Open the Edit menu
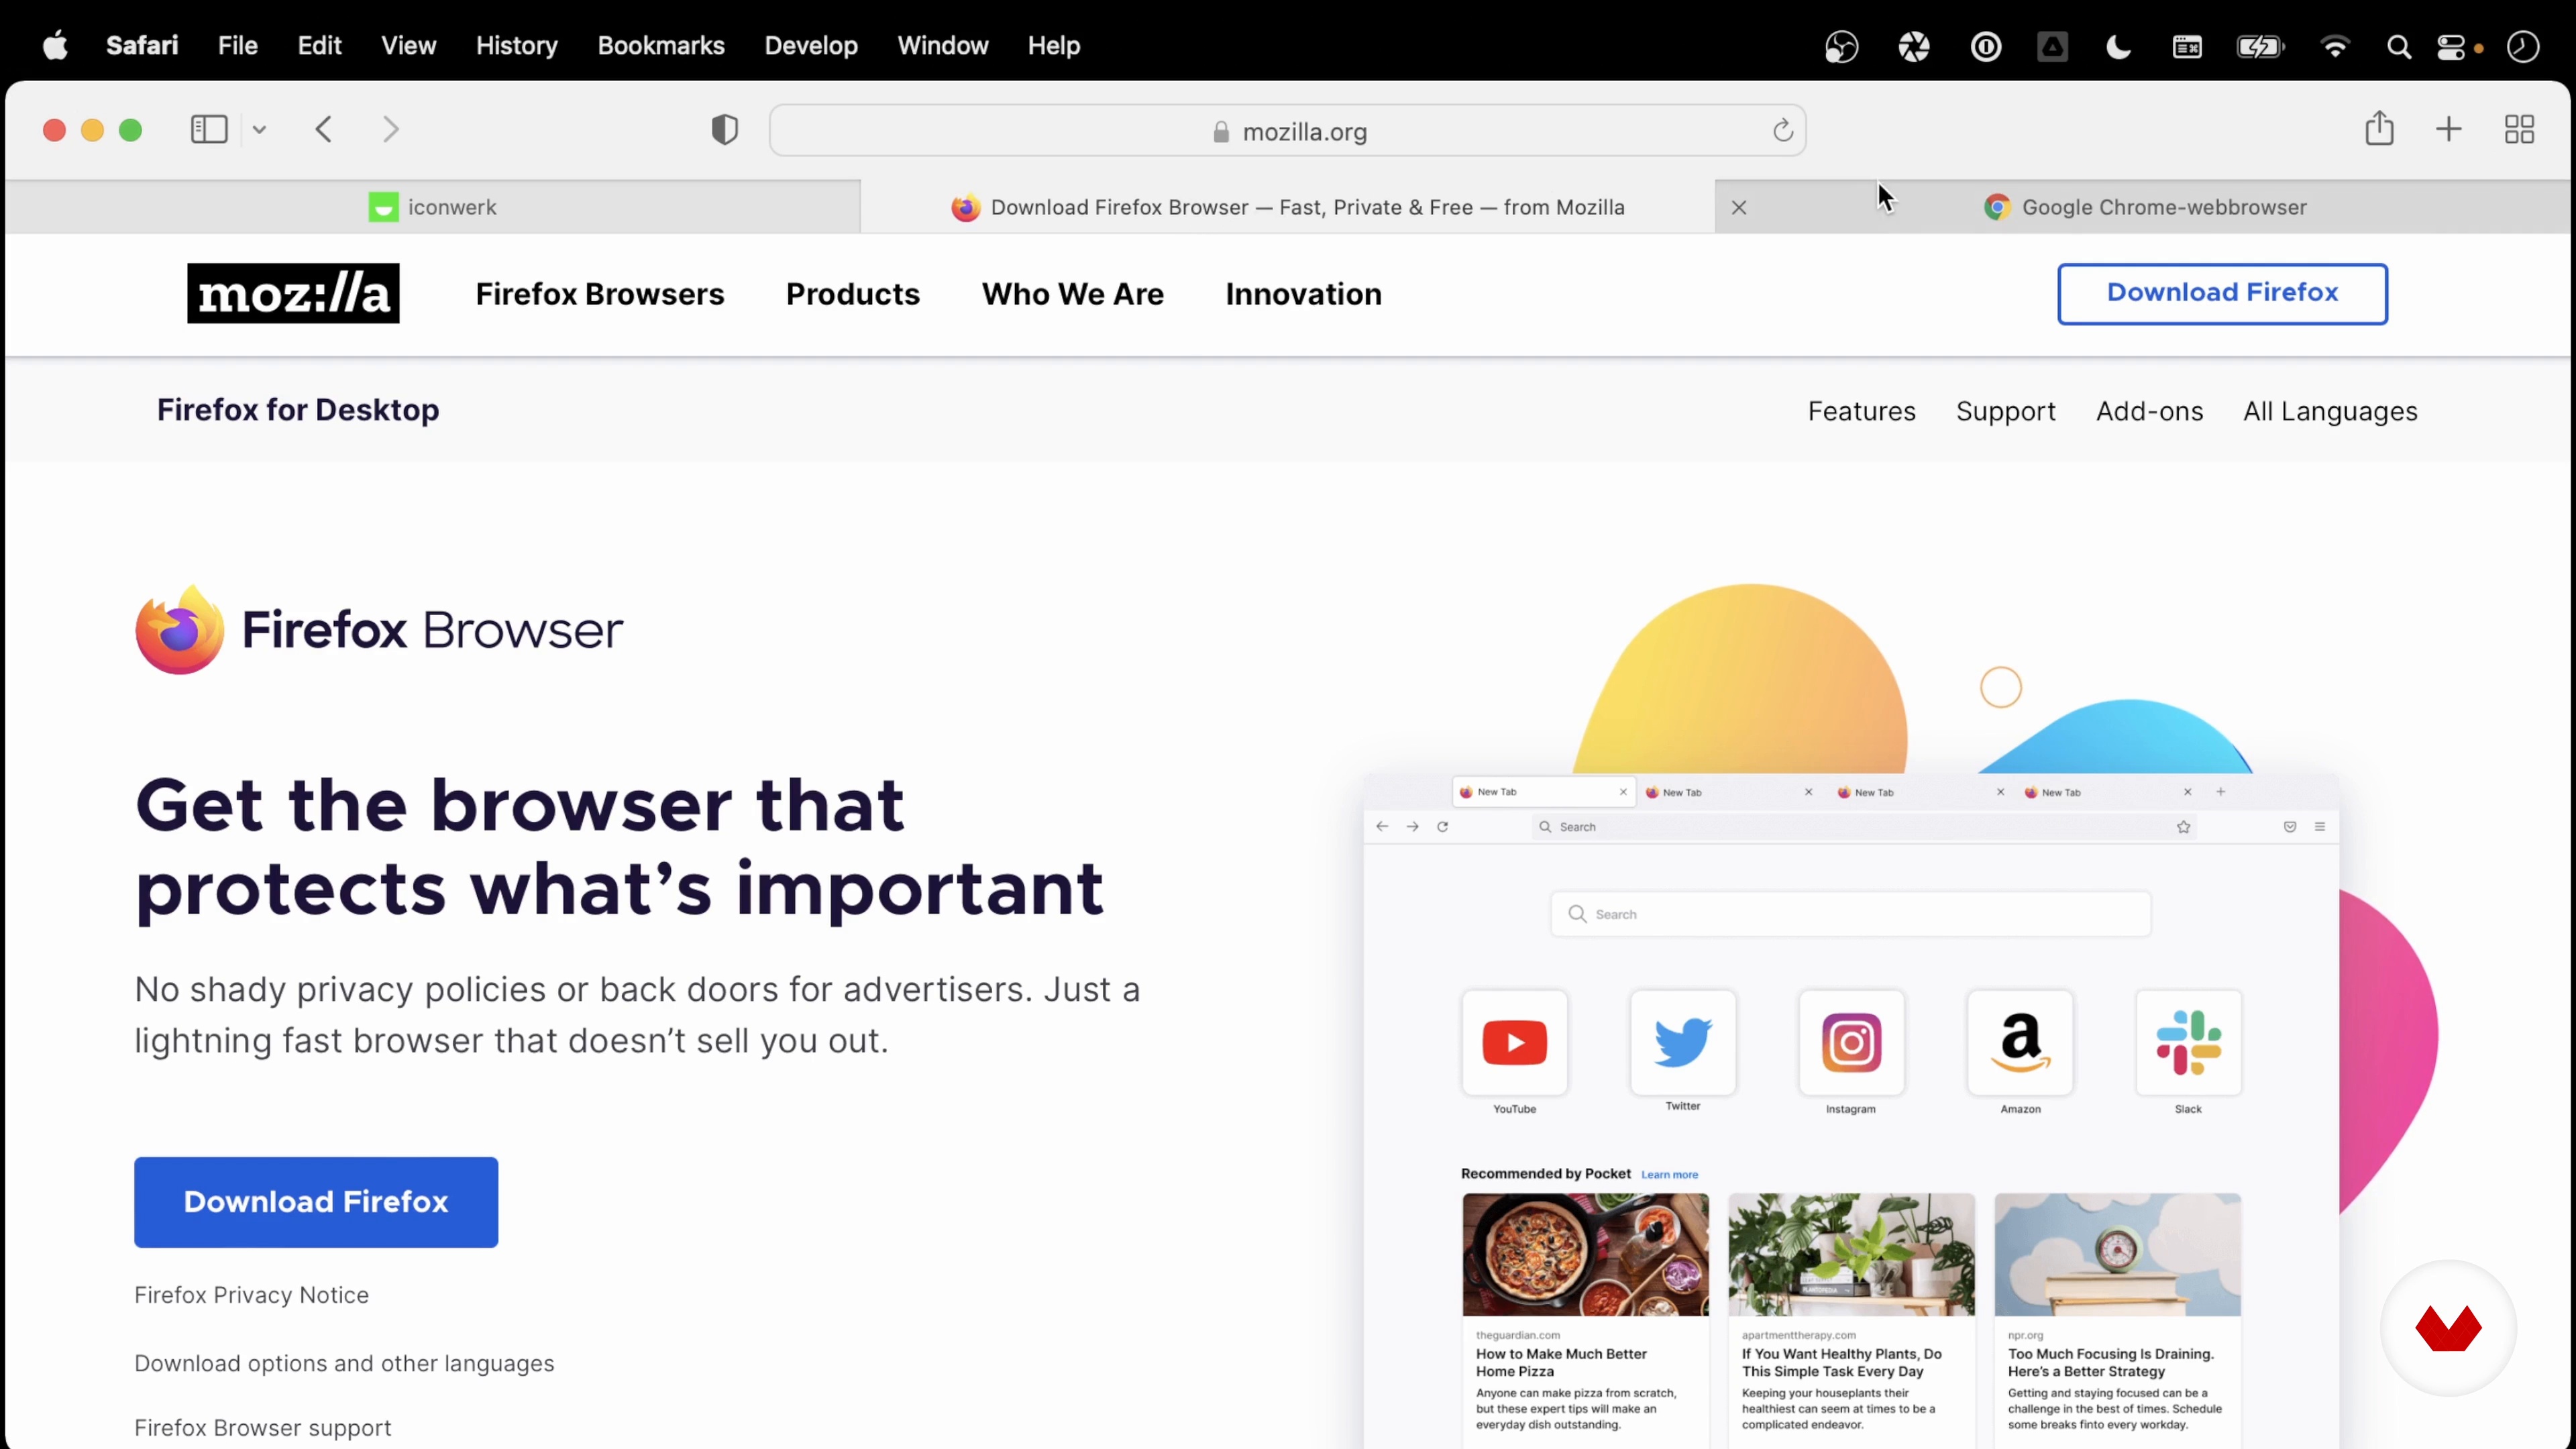The height and width of the screenshot is (1449, 2576). click(x=319, y=45)
